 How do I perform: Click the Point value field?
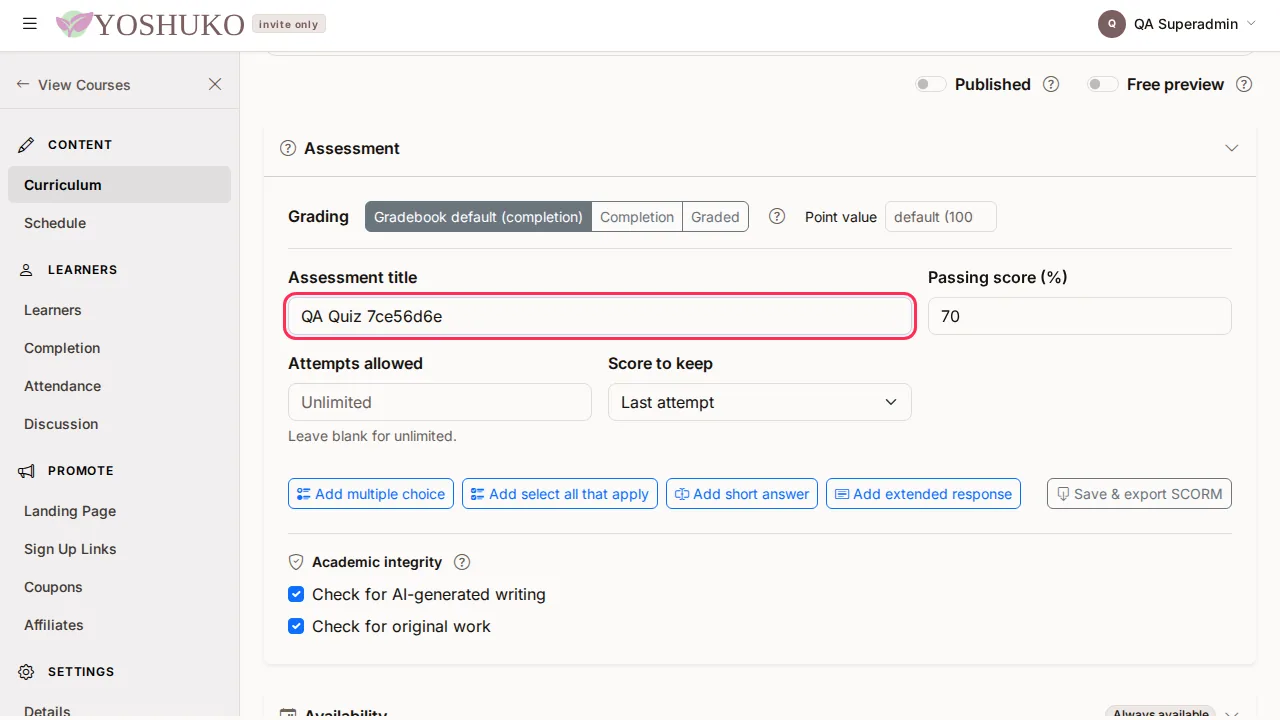pyautogui.click(x=941, y=217)
